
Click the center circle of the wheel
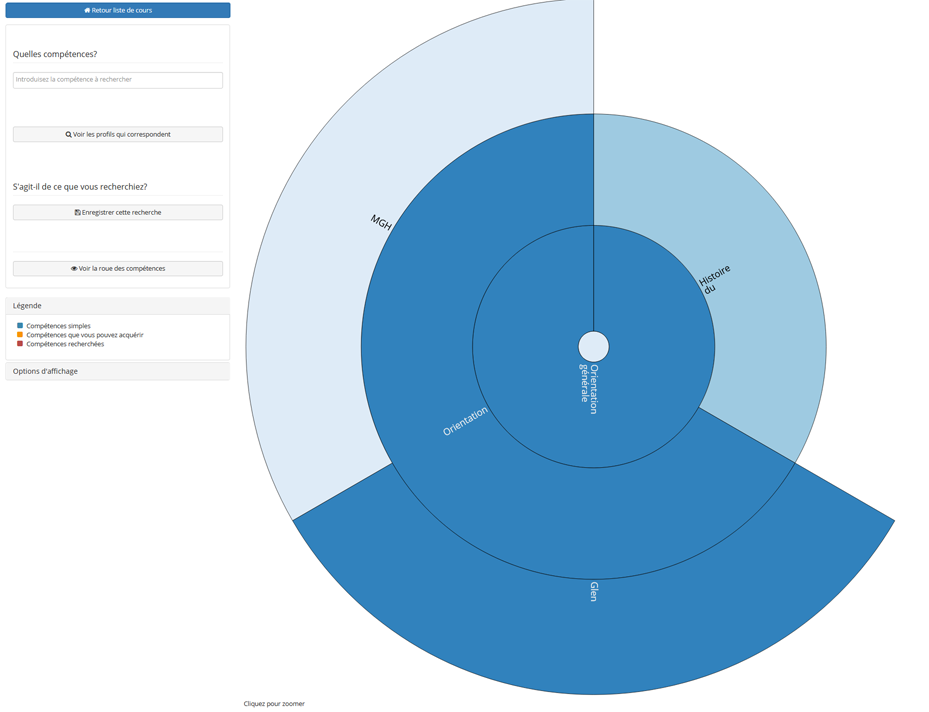pyautogui.click(x=594, y=347)
